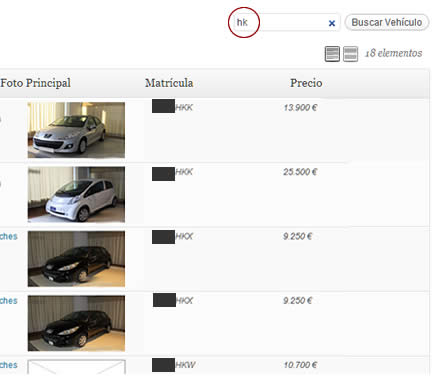Click the Buscar Vehículo button
The image size is (437, 380).
pos(387,22)
